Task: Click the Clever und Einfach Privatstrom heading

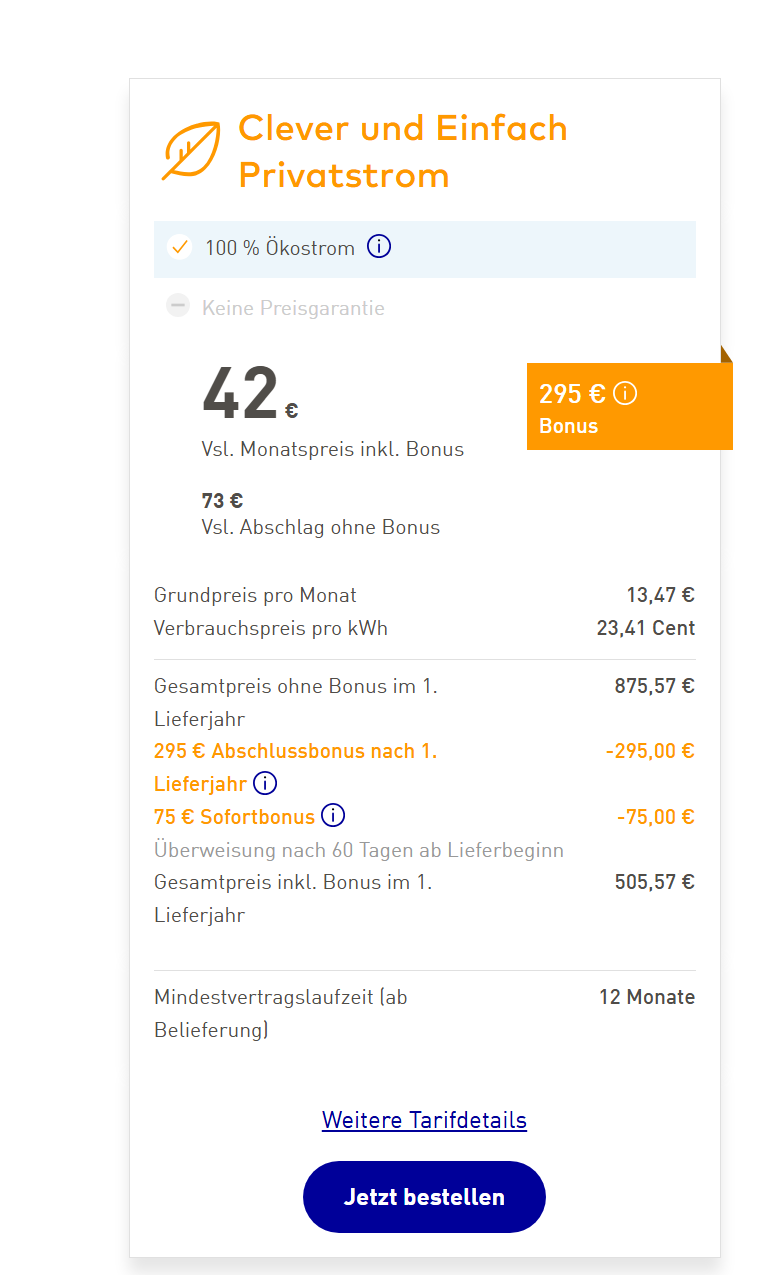Action: (x=402, y=151)
